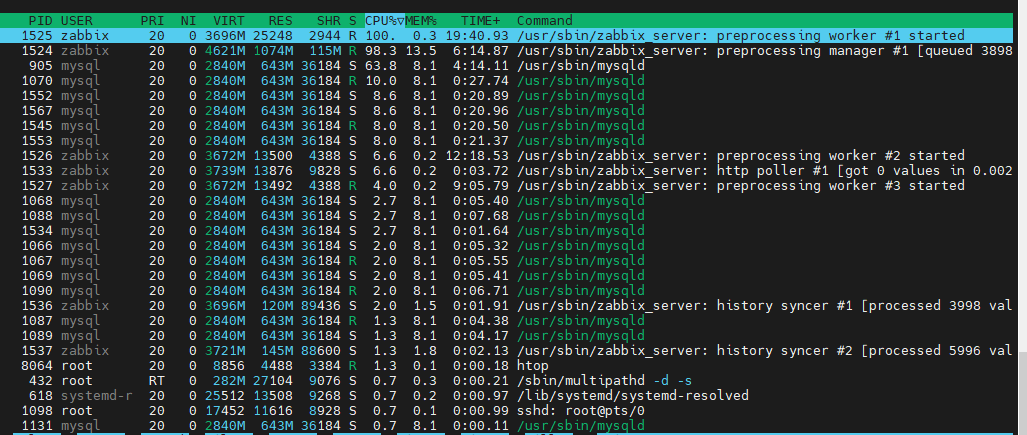Select the /sbin/multipathd -d -s process

coord(506,381)
